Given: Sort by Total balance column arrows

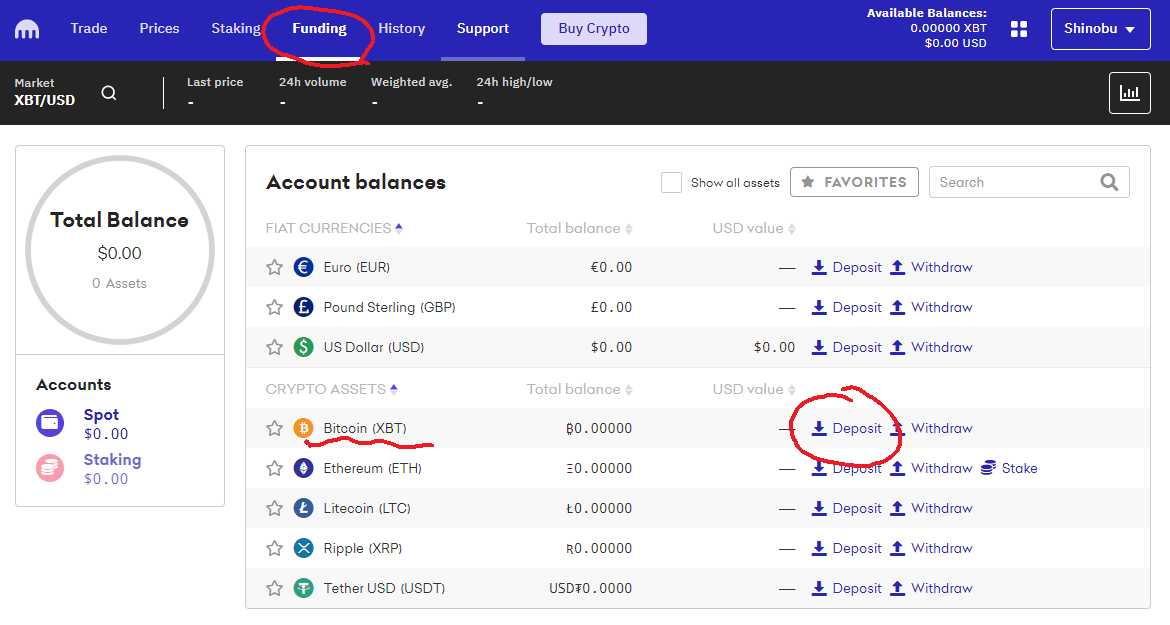Looking at the screenshot, I should pos(629,228).
